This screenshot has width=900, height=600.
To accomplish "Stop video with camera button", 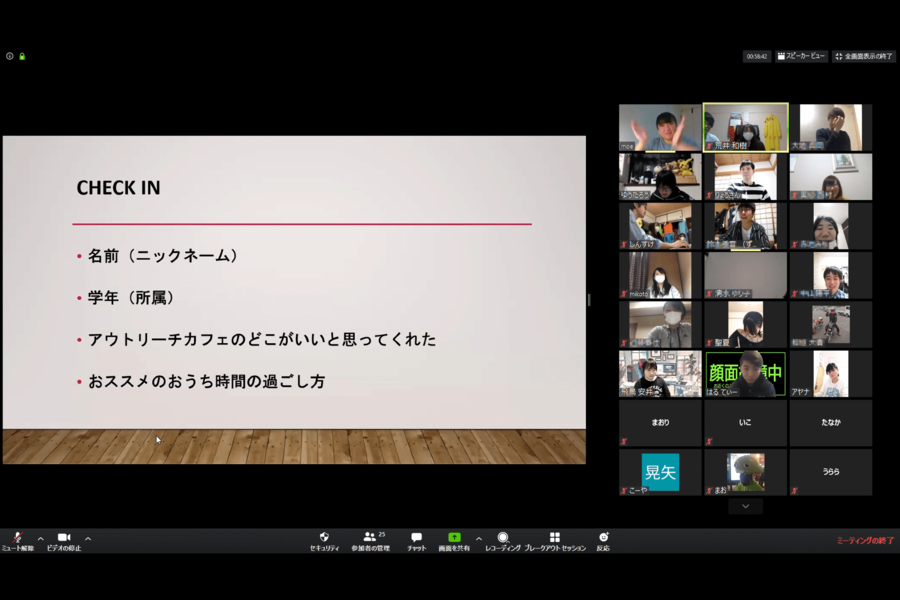I will [64, 540].
